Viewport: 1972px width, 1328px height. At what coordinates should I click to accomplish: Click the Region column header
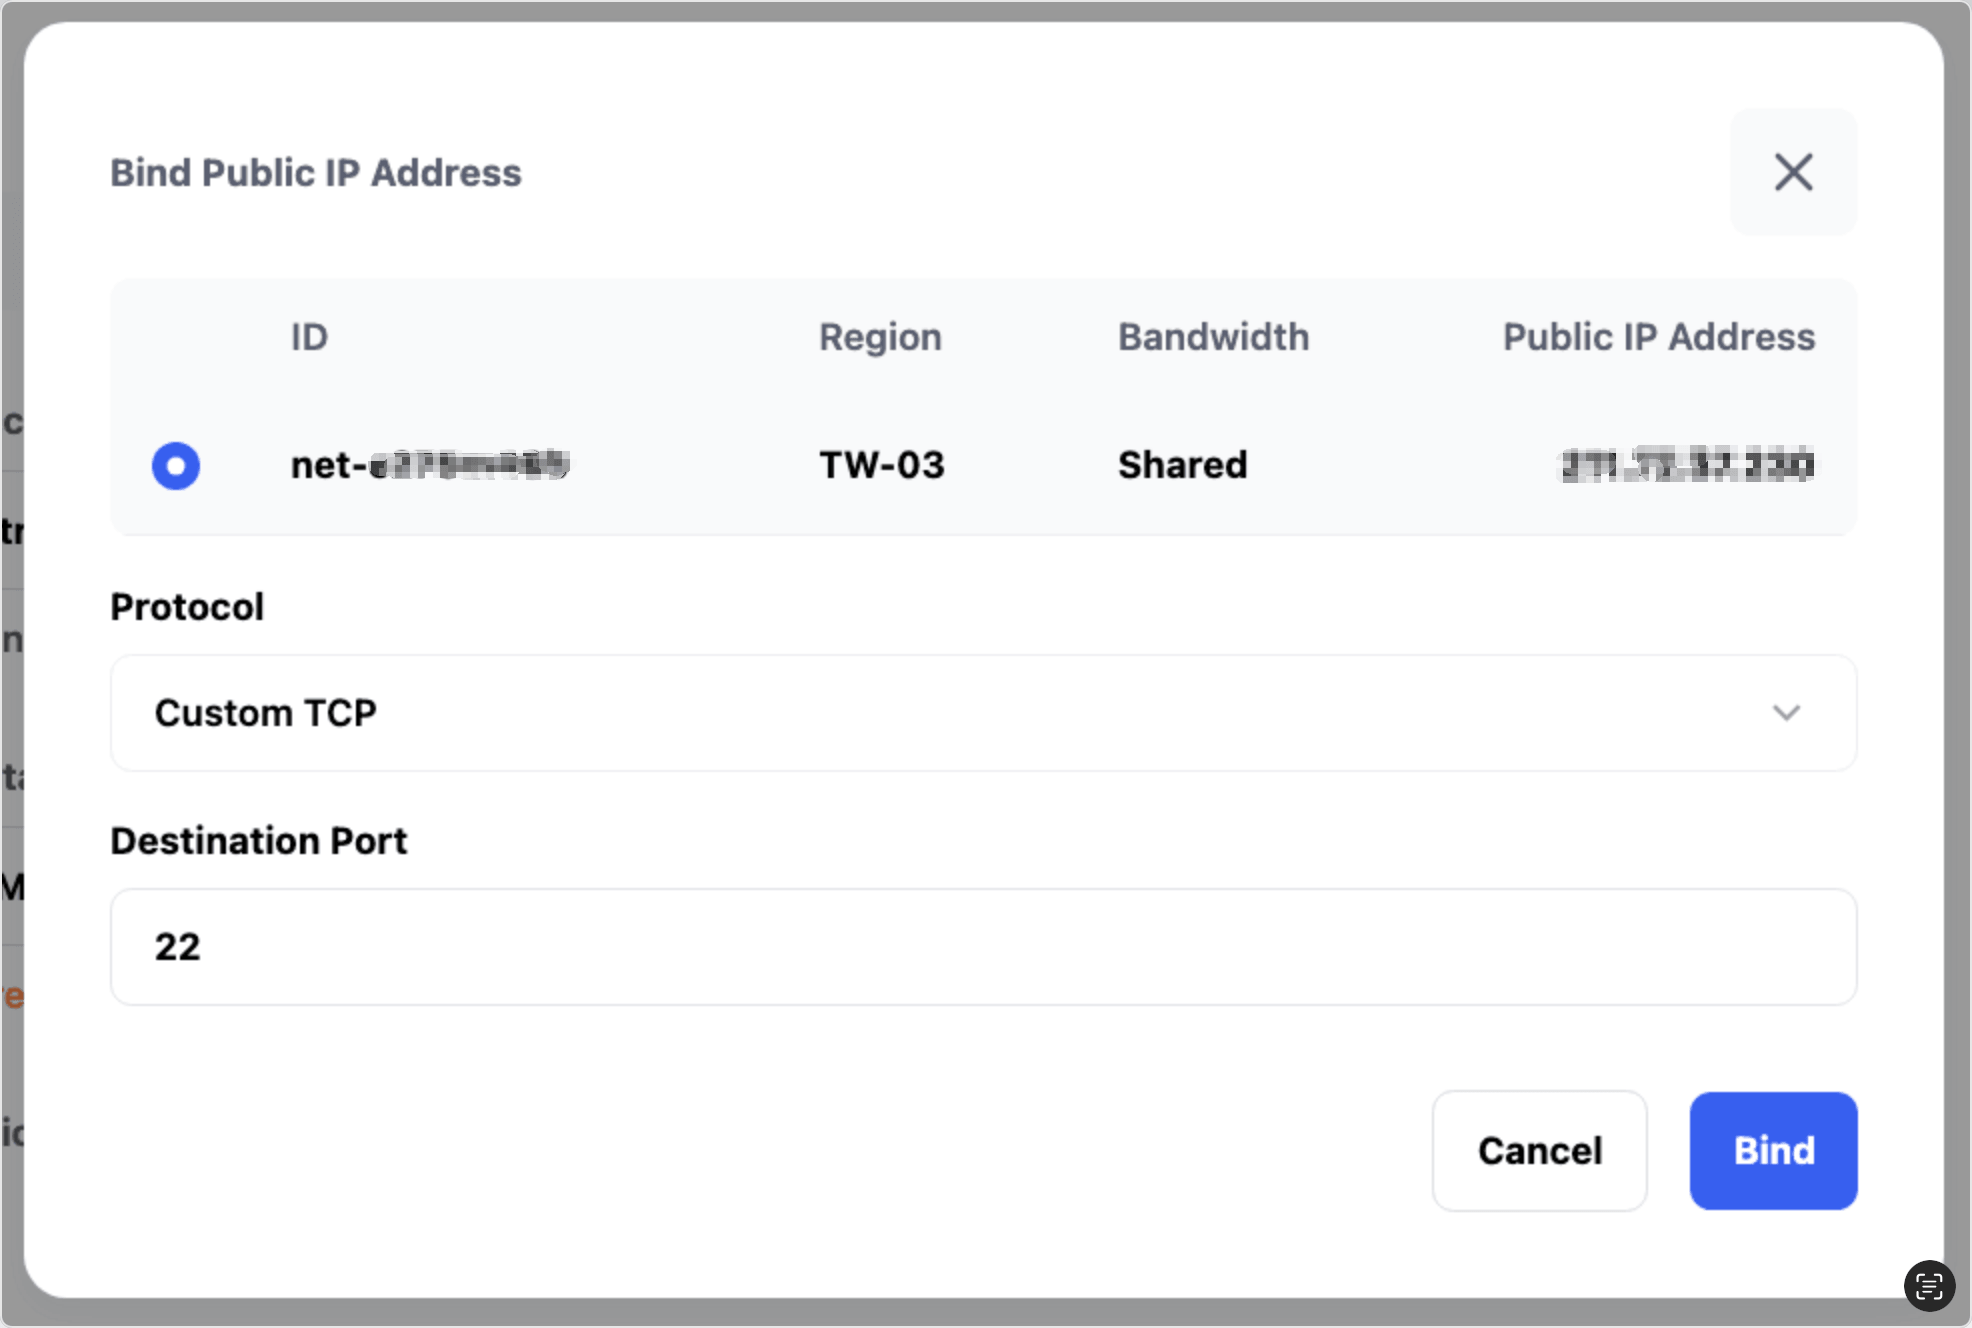[x=880, y=337]
